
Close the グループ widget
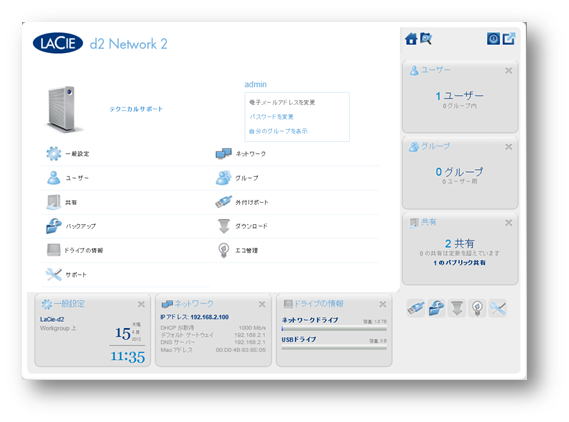pos(509,147)
